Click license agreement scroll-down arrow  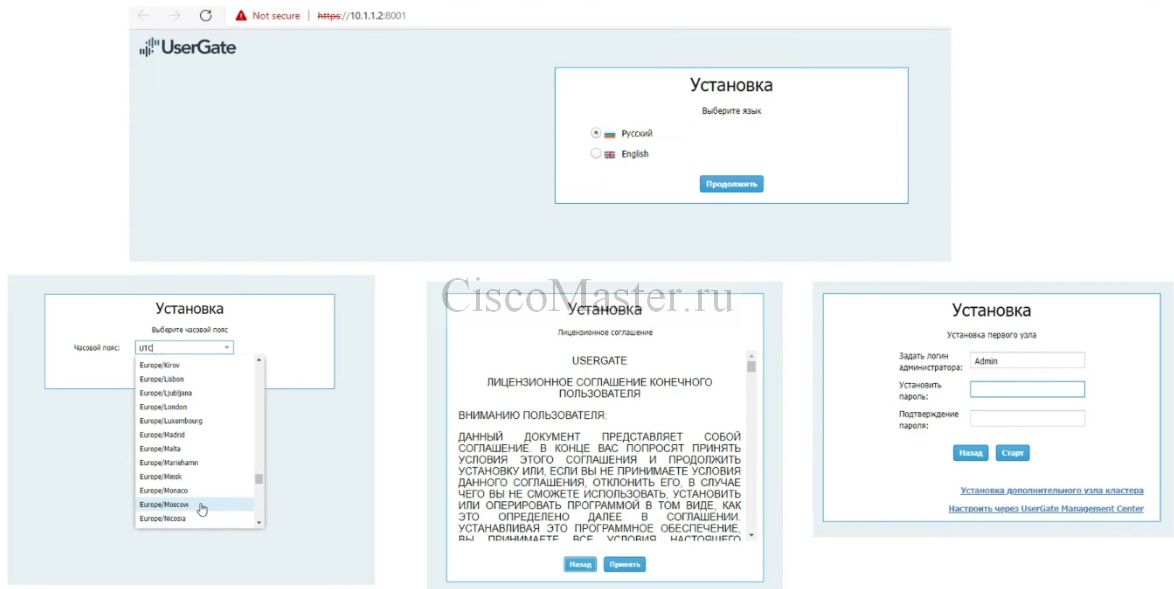coord(752,536)
